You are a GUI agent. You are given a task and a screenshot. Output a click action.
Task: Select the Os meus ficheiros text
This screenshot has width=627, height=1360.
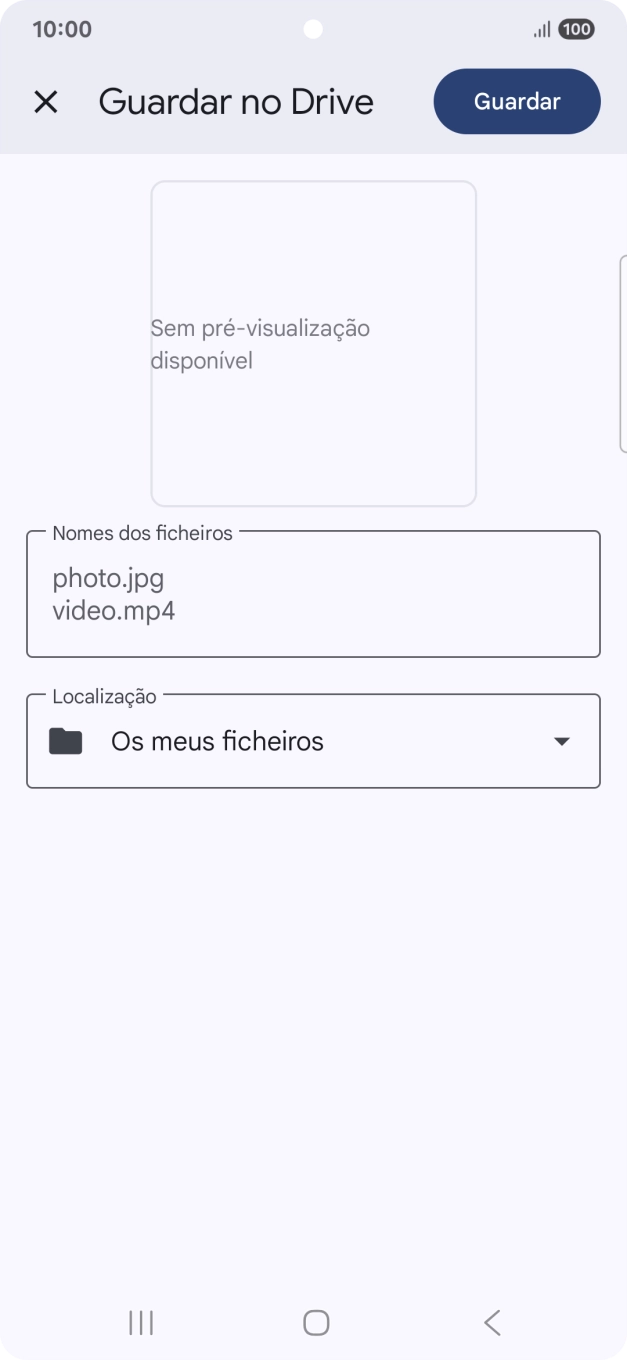(x=217, y=741)
